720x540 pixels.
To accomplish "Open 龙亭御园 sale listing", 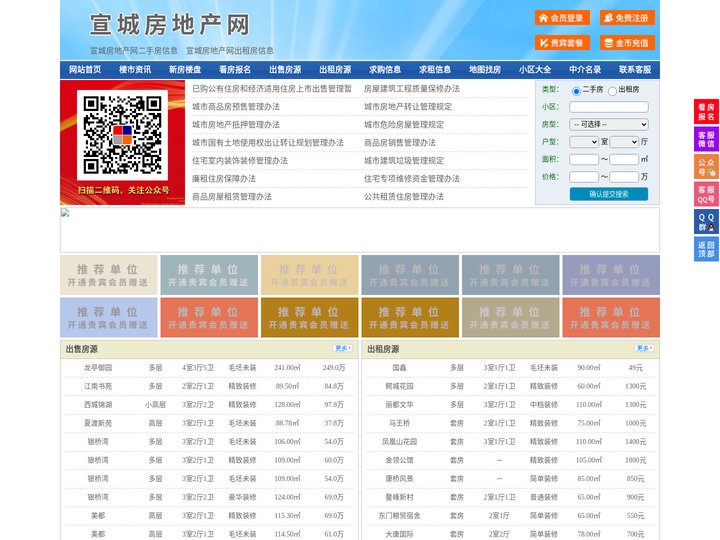I will [98, 367].
